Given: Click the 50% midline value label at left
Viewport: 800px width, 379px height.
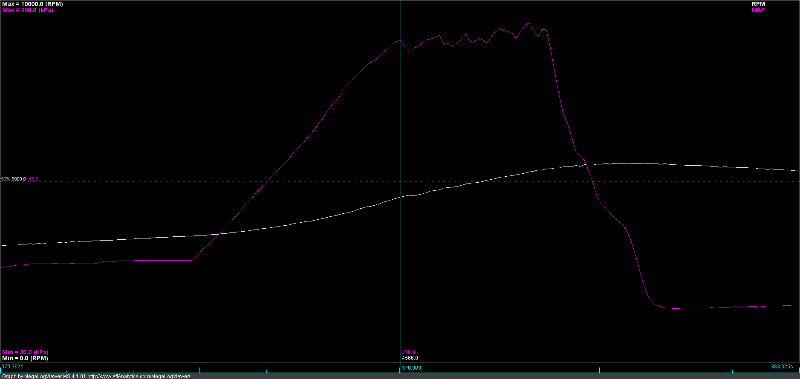Looking at the screenshot, I should (20, 179).
